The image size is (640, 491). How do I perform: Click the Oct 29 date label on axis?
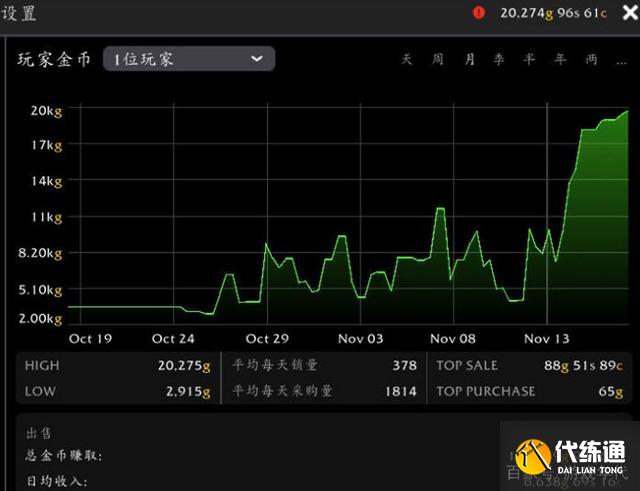(267, 338)
